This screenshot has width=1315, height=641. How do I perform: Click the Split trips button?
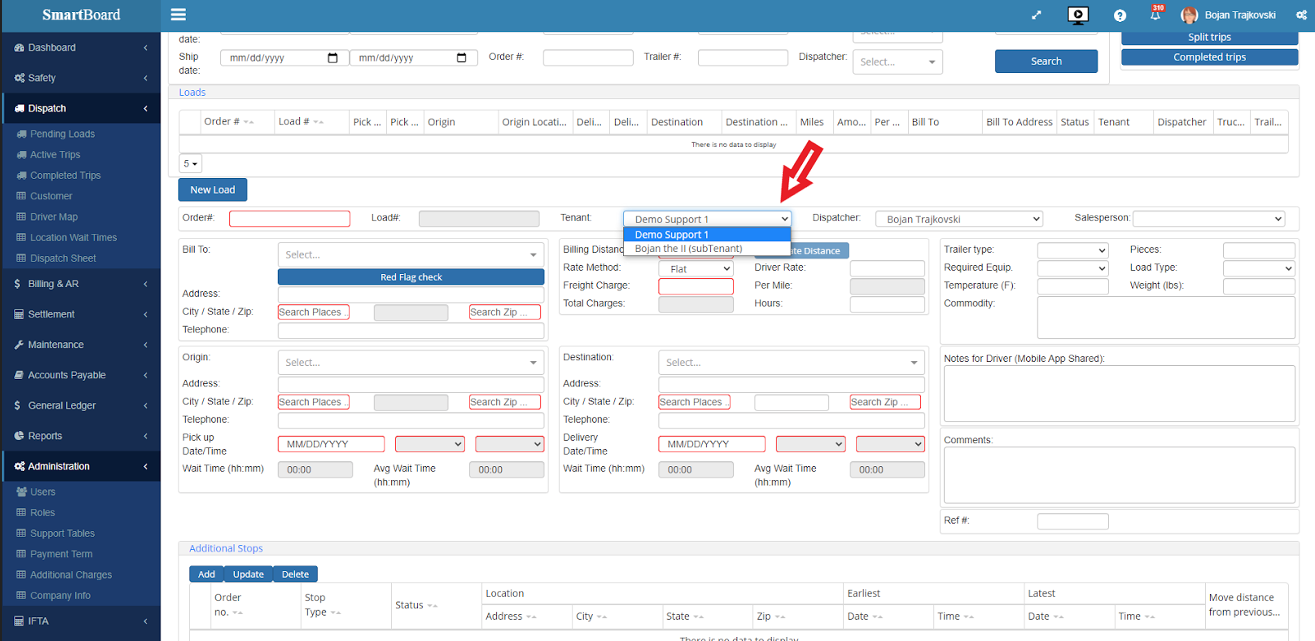pyautogui.click(x=1209, y=37)
